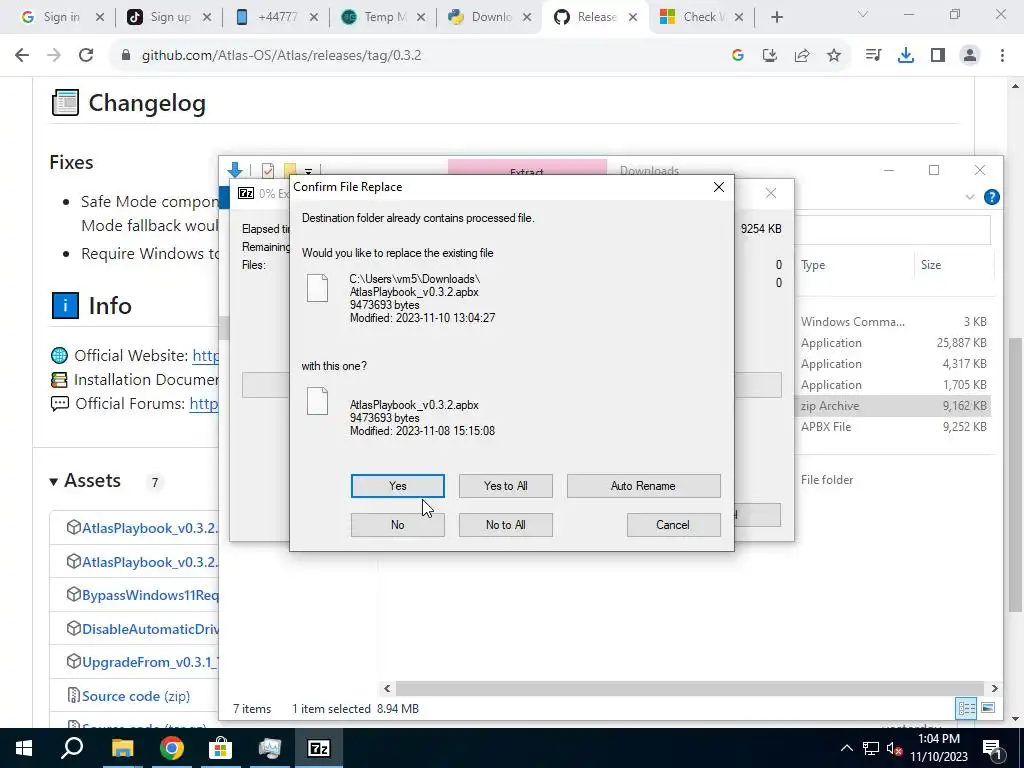The image size is (1024, 768).
Task: Switch Explorer to large icons view
Action: (x=987, y=708)
